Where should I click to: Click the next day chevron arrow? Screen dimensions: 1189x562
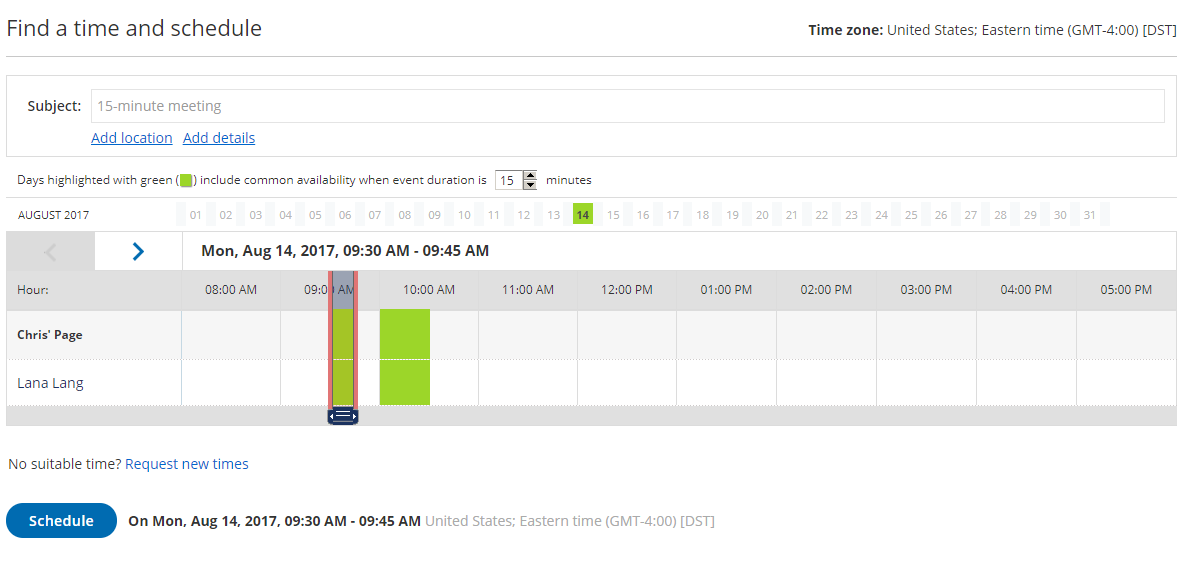click(x=138, y=251)
